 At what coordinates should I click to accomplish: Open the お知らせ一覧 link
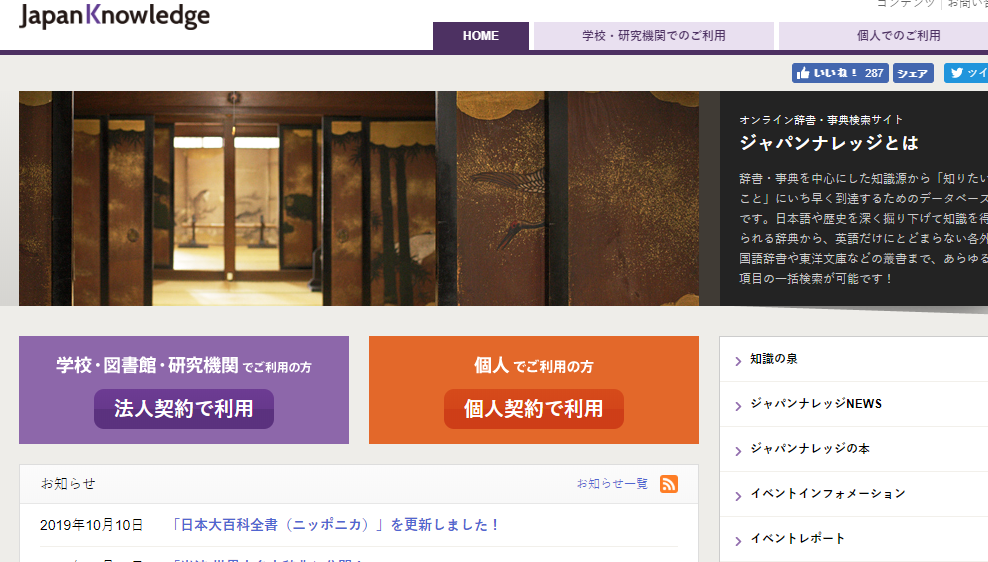(x=612, y=484)
